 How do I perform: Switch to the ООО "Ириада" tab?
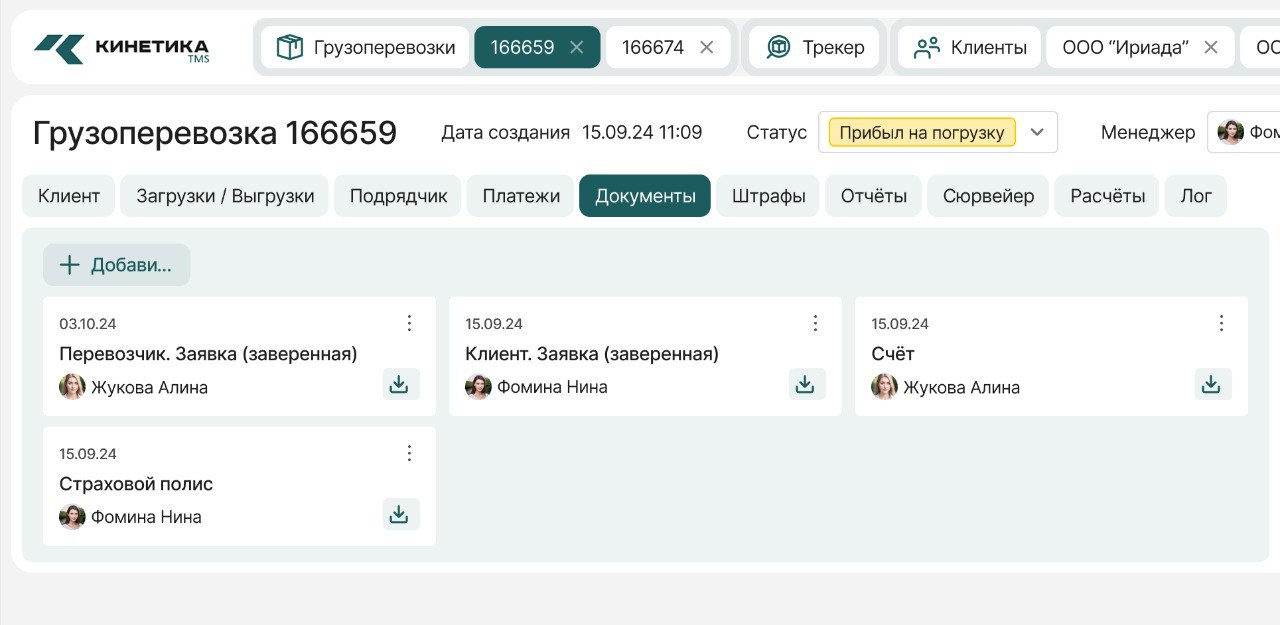[x=1138, y=47]
